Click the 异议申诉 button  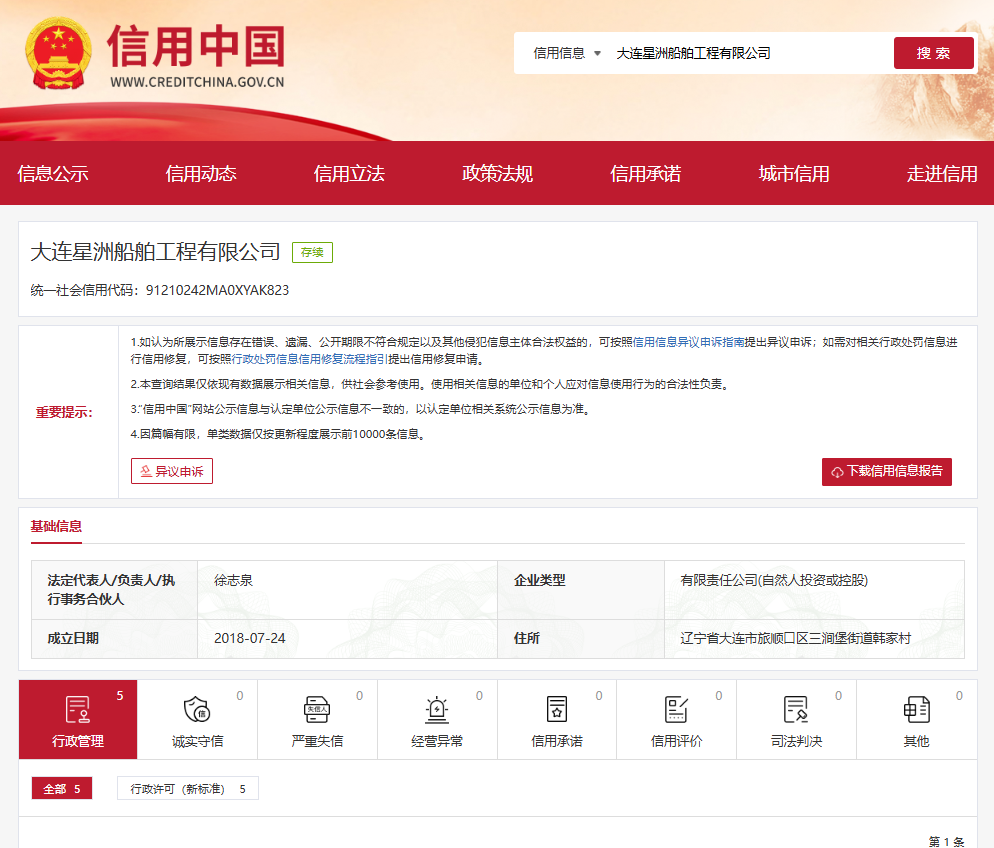click(x=172, y=471)
